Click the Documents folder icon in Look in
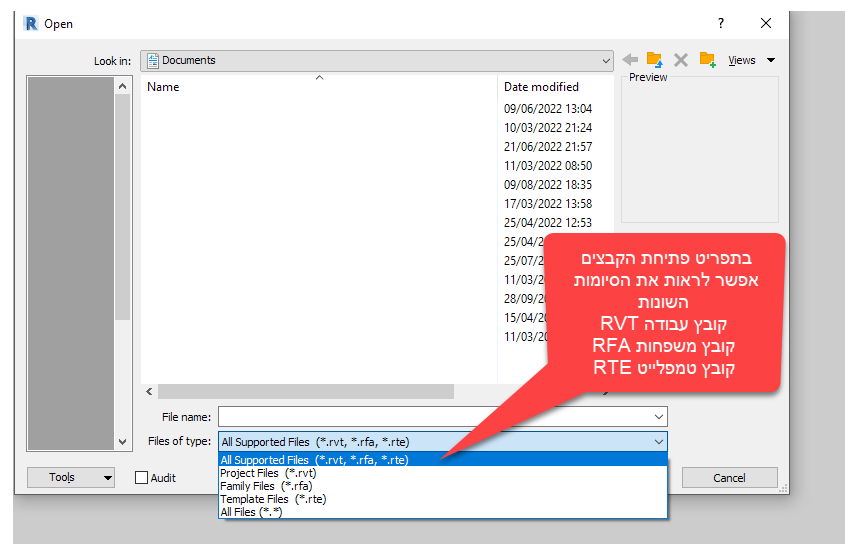Viewport: 845px width, 544px height. (x=152, y=60)
